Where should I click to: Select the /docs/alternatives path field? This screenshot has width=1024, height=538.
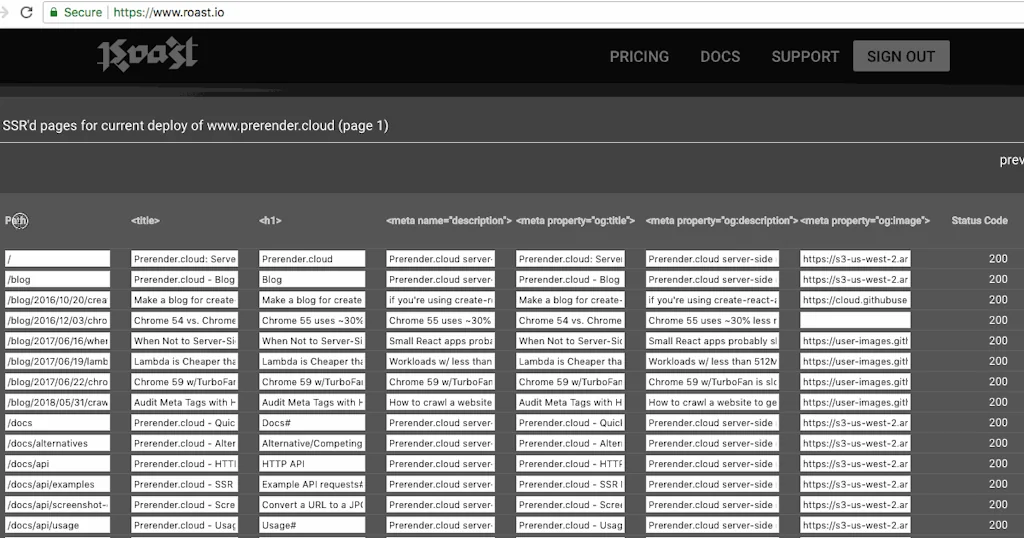pyautogui.click(x=57, y=443)
